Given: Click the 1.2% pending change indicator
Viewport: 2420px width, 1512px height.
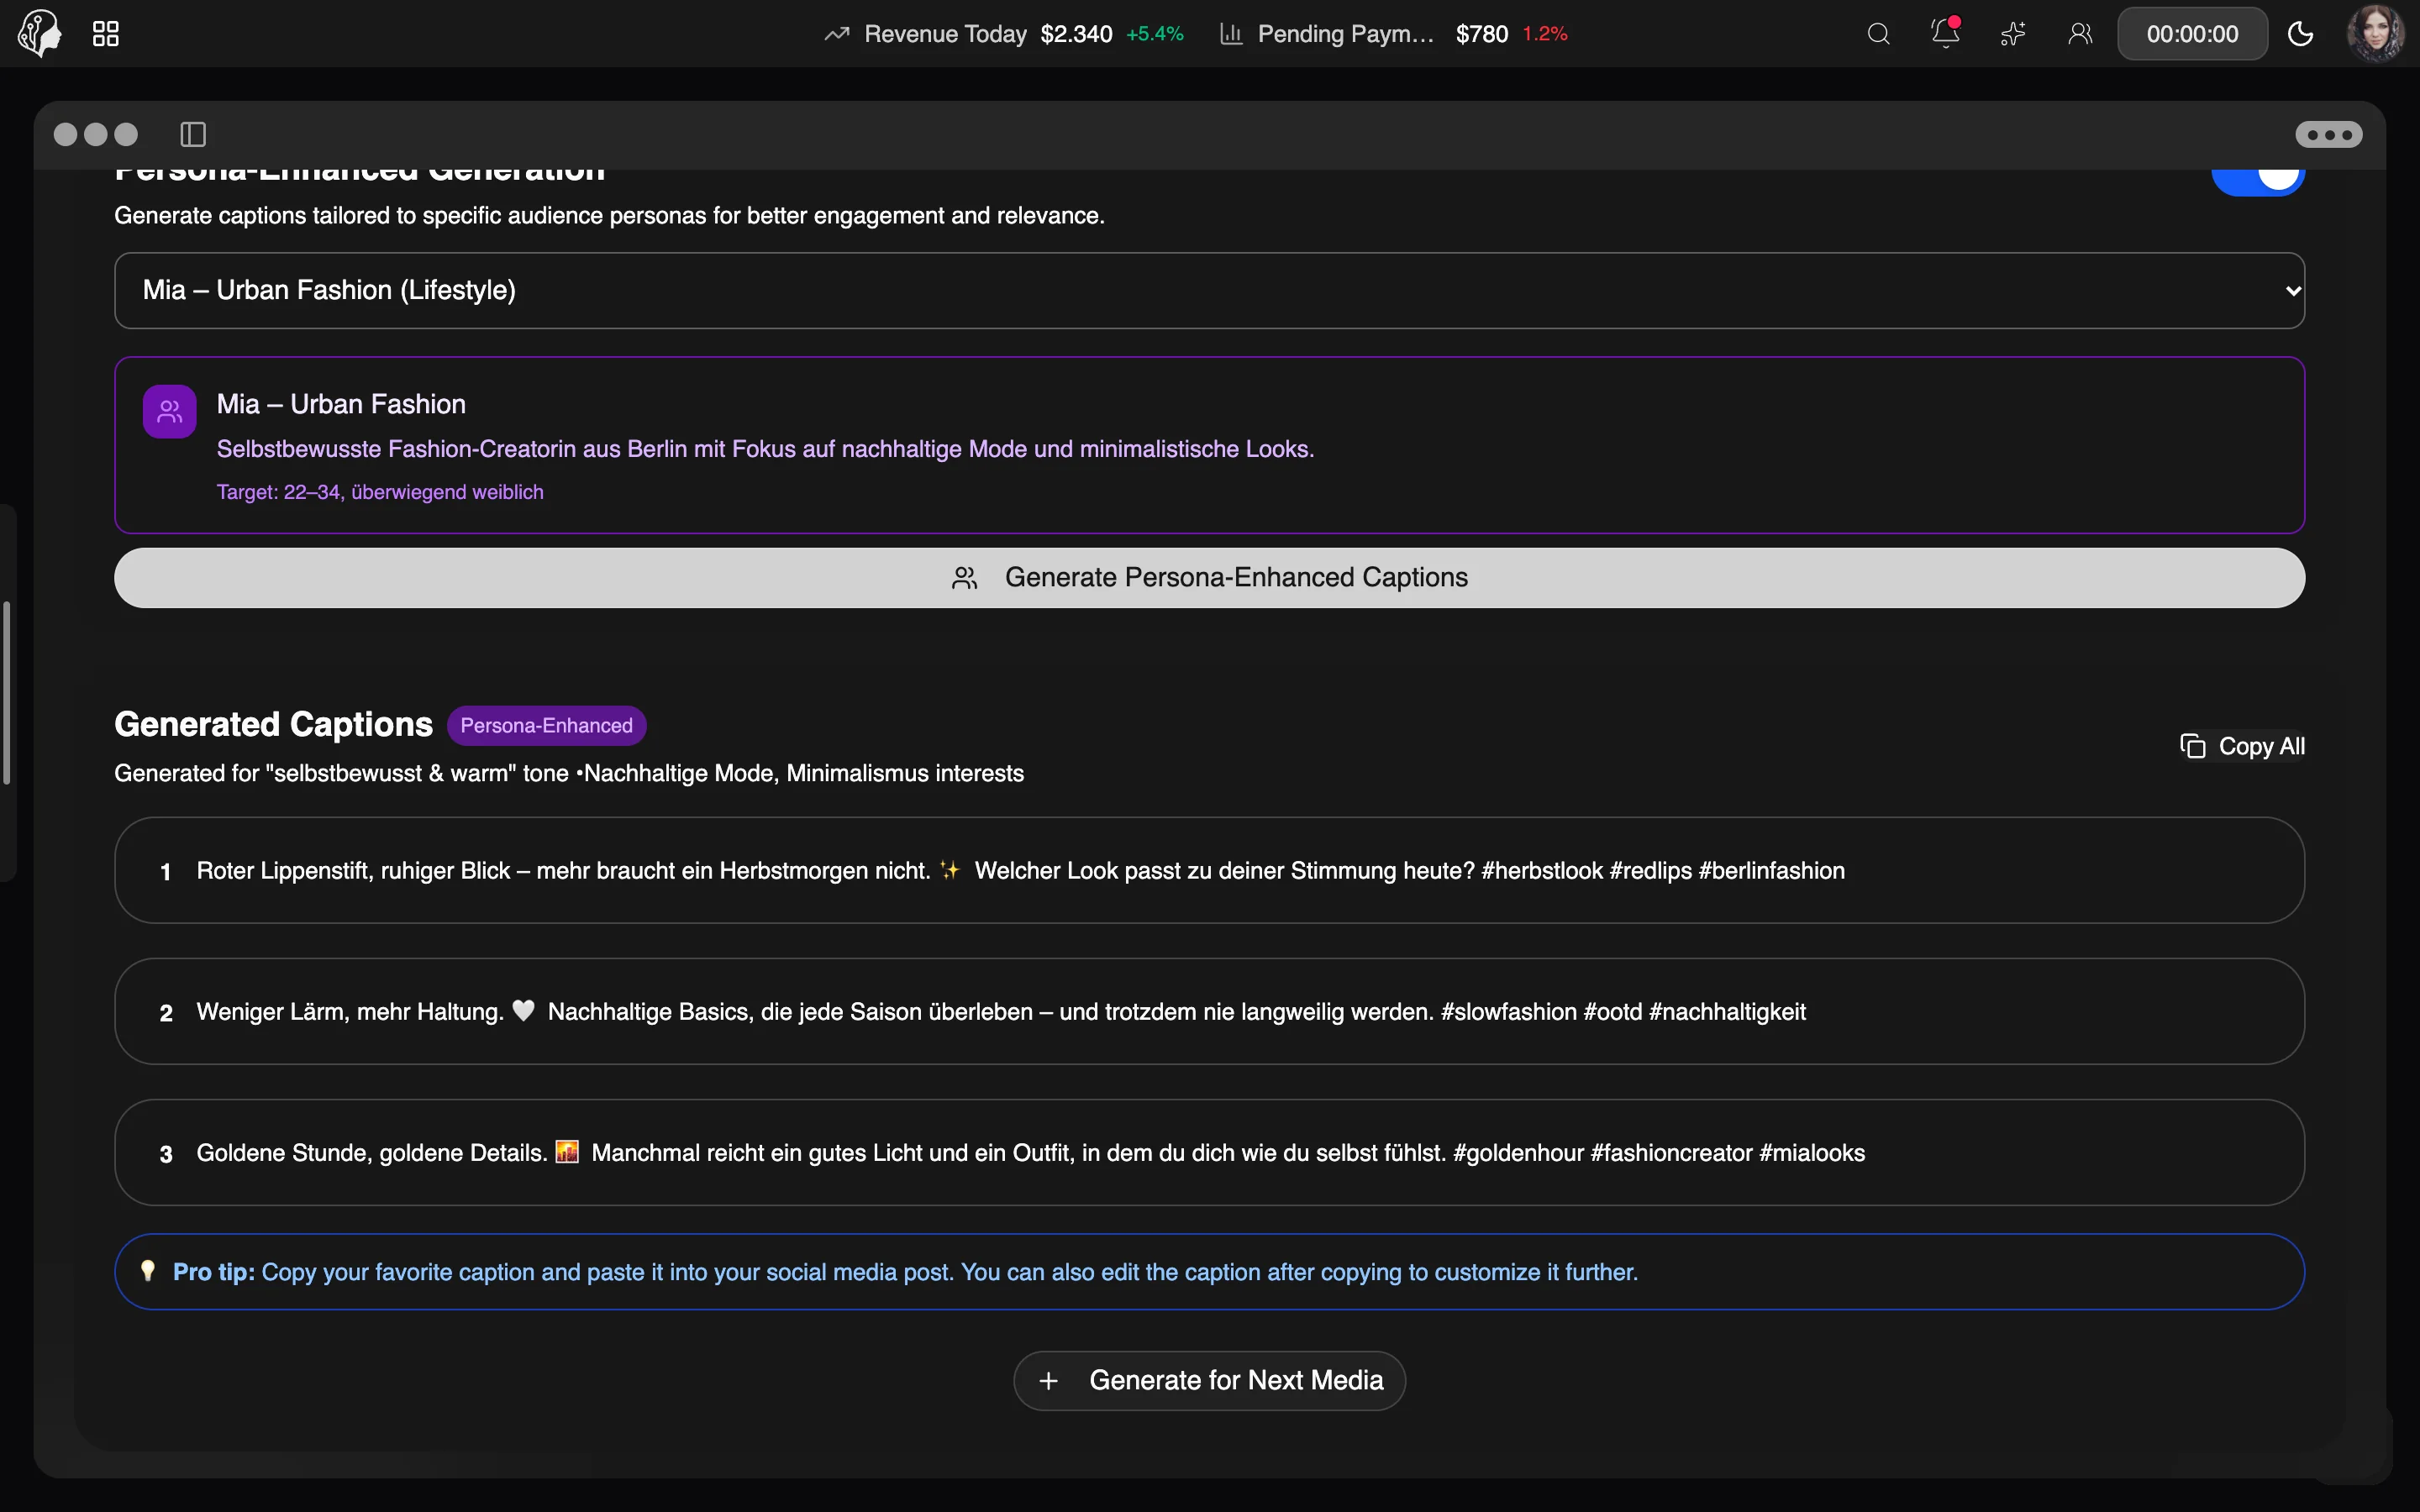Looking at the screenshot, I should pos(1544,34).
